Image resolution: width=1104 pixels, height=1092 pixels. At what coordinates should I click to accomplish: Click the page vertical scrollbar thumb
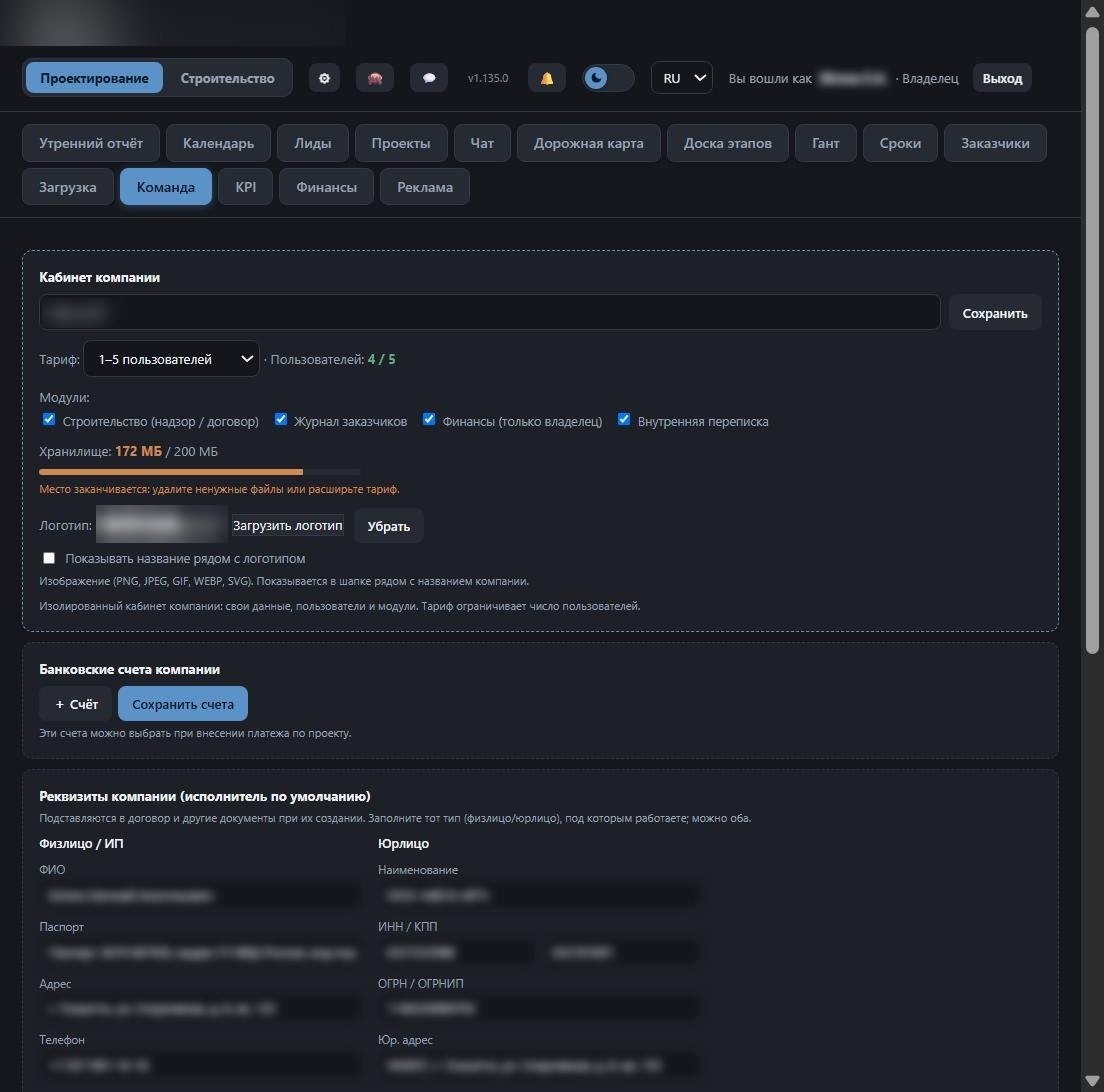click(x=1092, y=340)
